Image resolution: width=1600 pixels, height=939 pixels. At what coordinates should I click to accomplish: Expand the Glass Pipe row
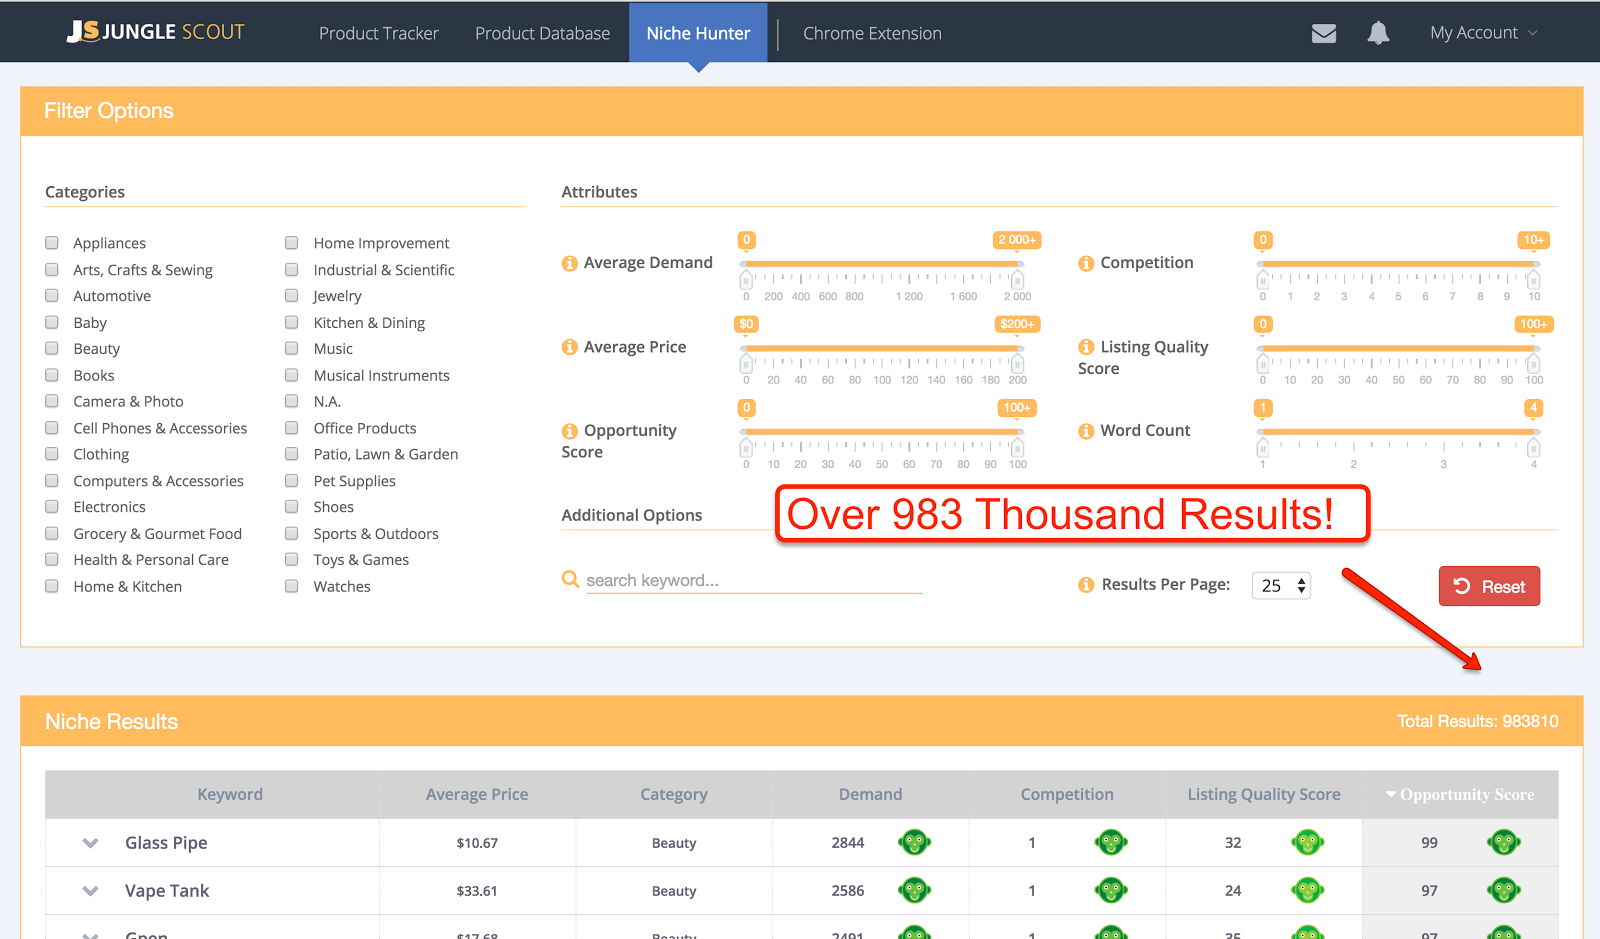(90, 843)
